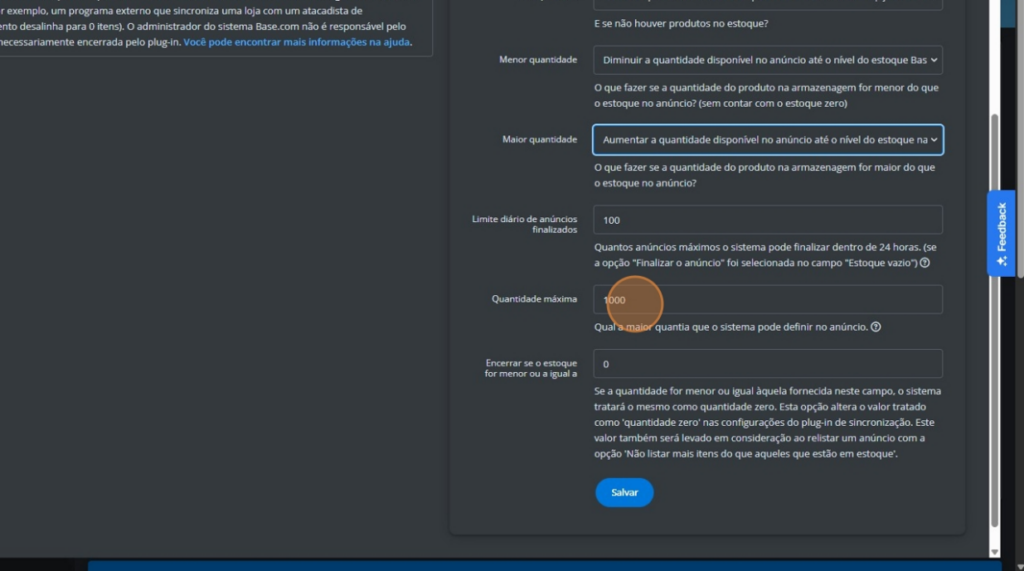Image resolution: width=1024 pixels, height=571 pixels.
Task: Click the scroll down arrow of the page scrollbar
Action: (993, 551)
